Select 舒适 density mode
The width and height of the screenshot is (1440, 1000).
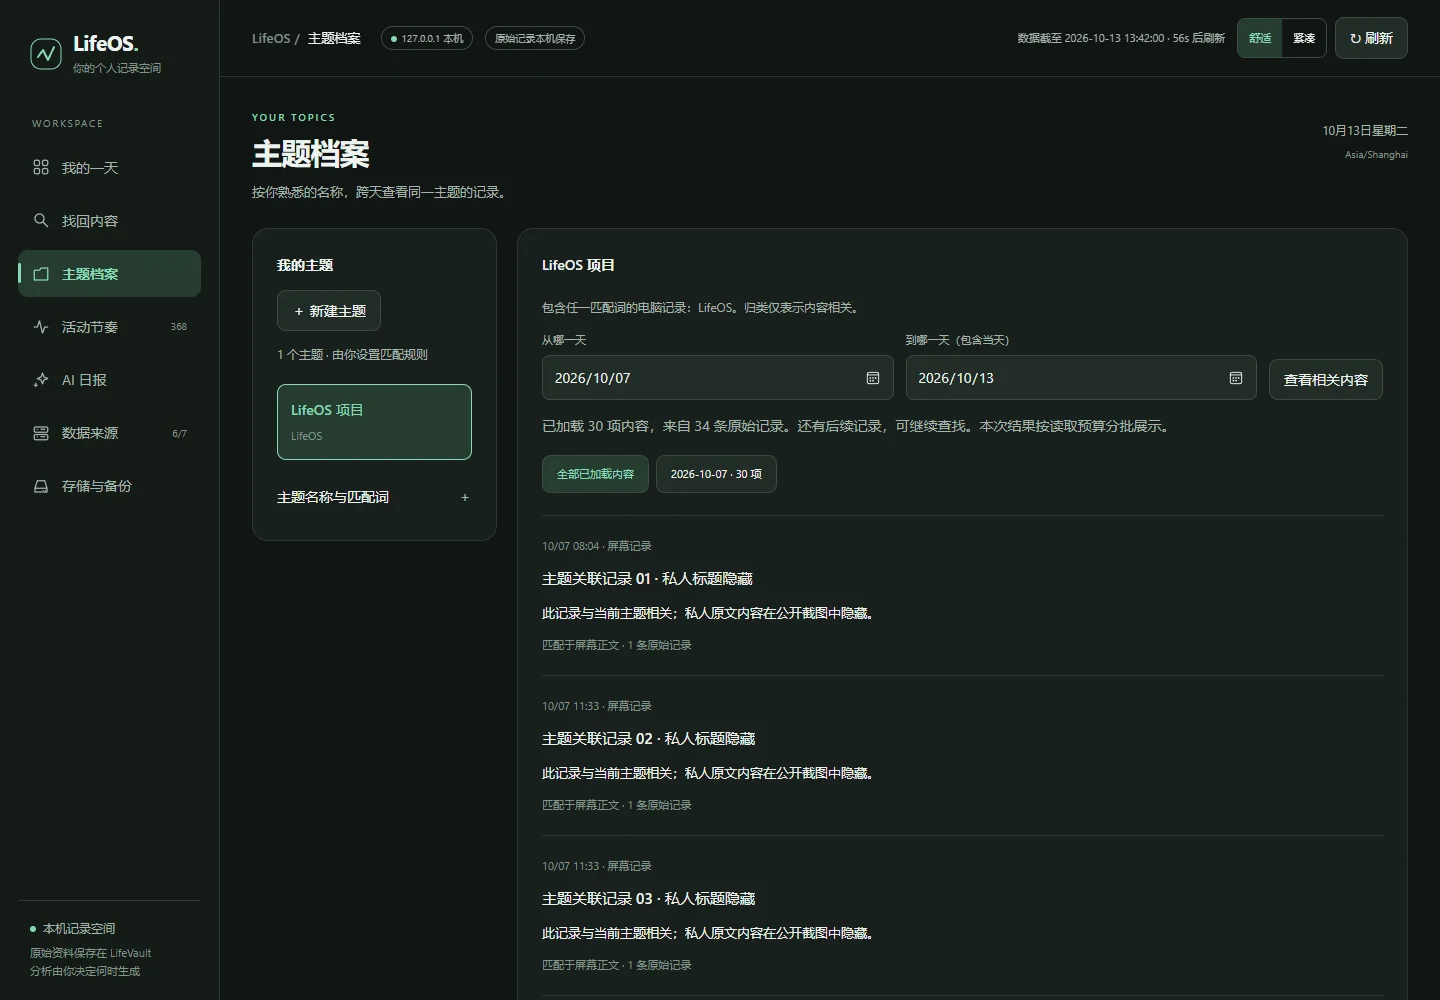point(1260,38)
